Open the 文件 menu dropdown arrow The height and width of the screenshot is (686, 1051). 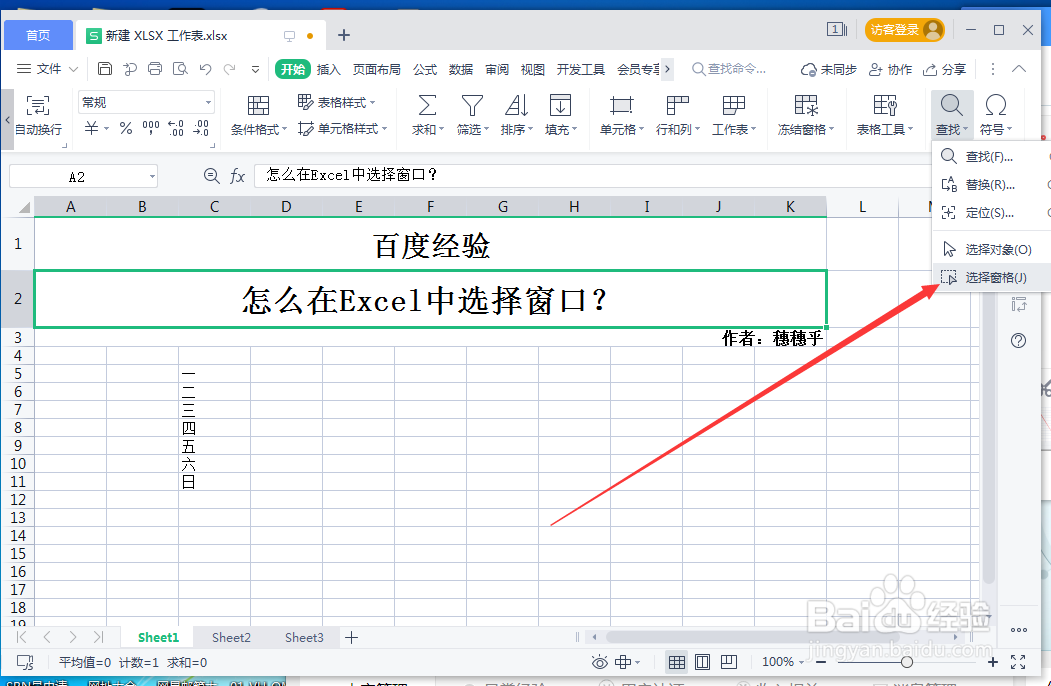pos(74,69)
